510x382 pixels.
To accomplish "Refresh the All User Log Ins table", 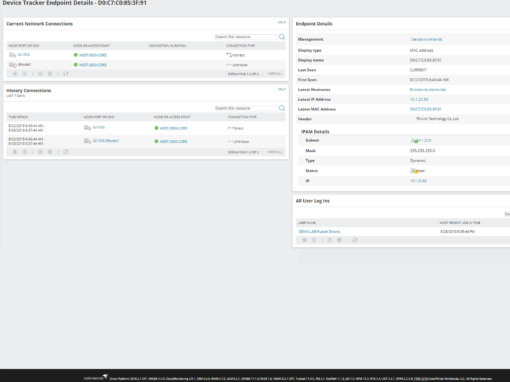I will (355, 240).
